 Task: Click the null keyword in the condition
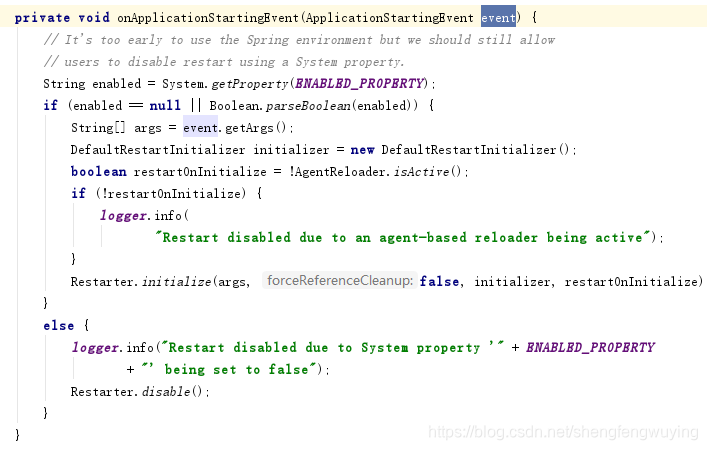(x=165, y=106)
